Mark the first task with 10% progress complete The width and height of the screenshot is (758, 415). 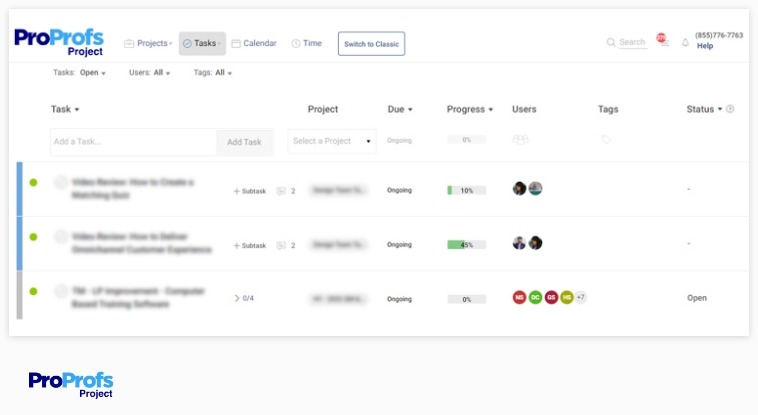point(61,182)
